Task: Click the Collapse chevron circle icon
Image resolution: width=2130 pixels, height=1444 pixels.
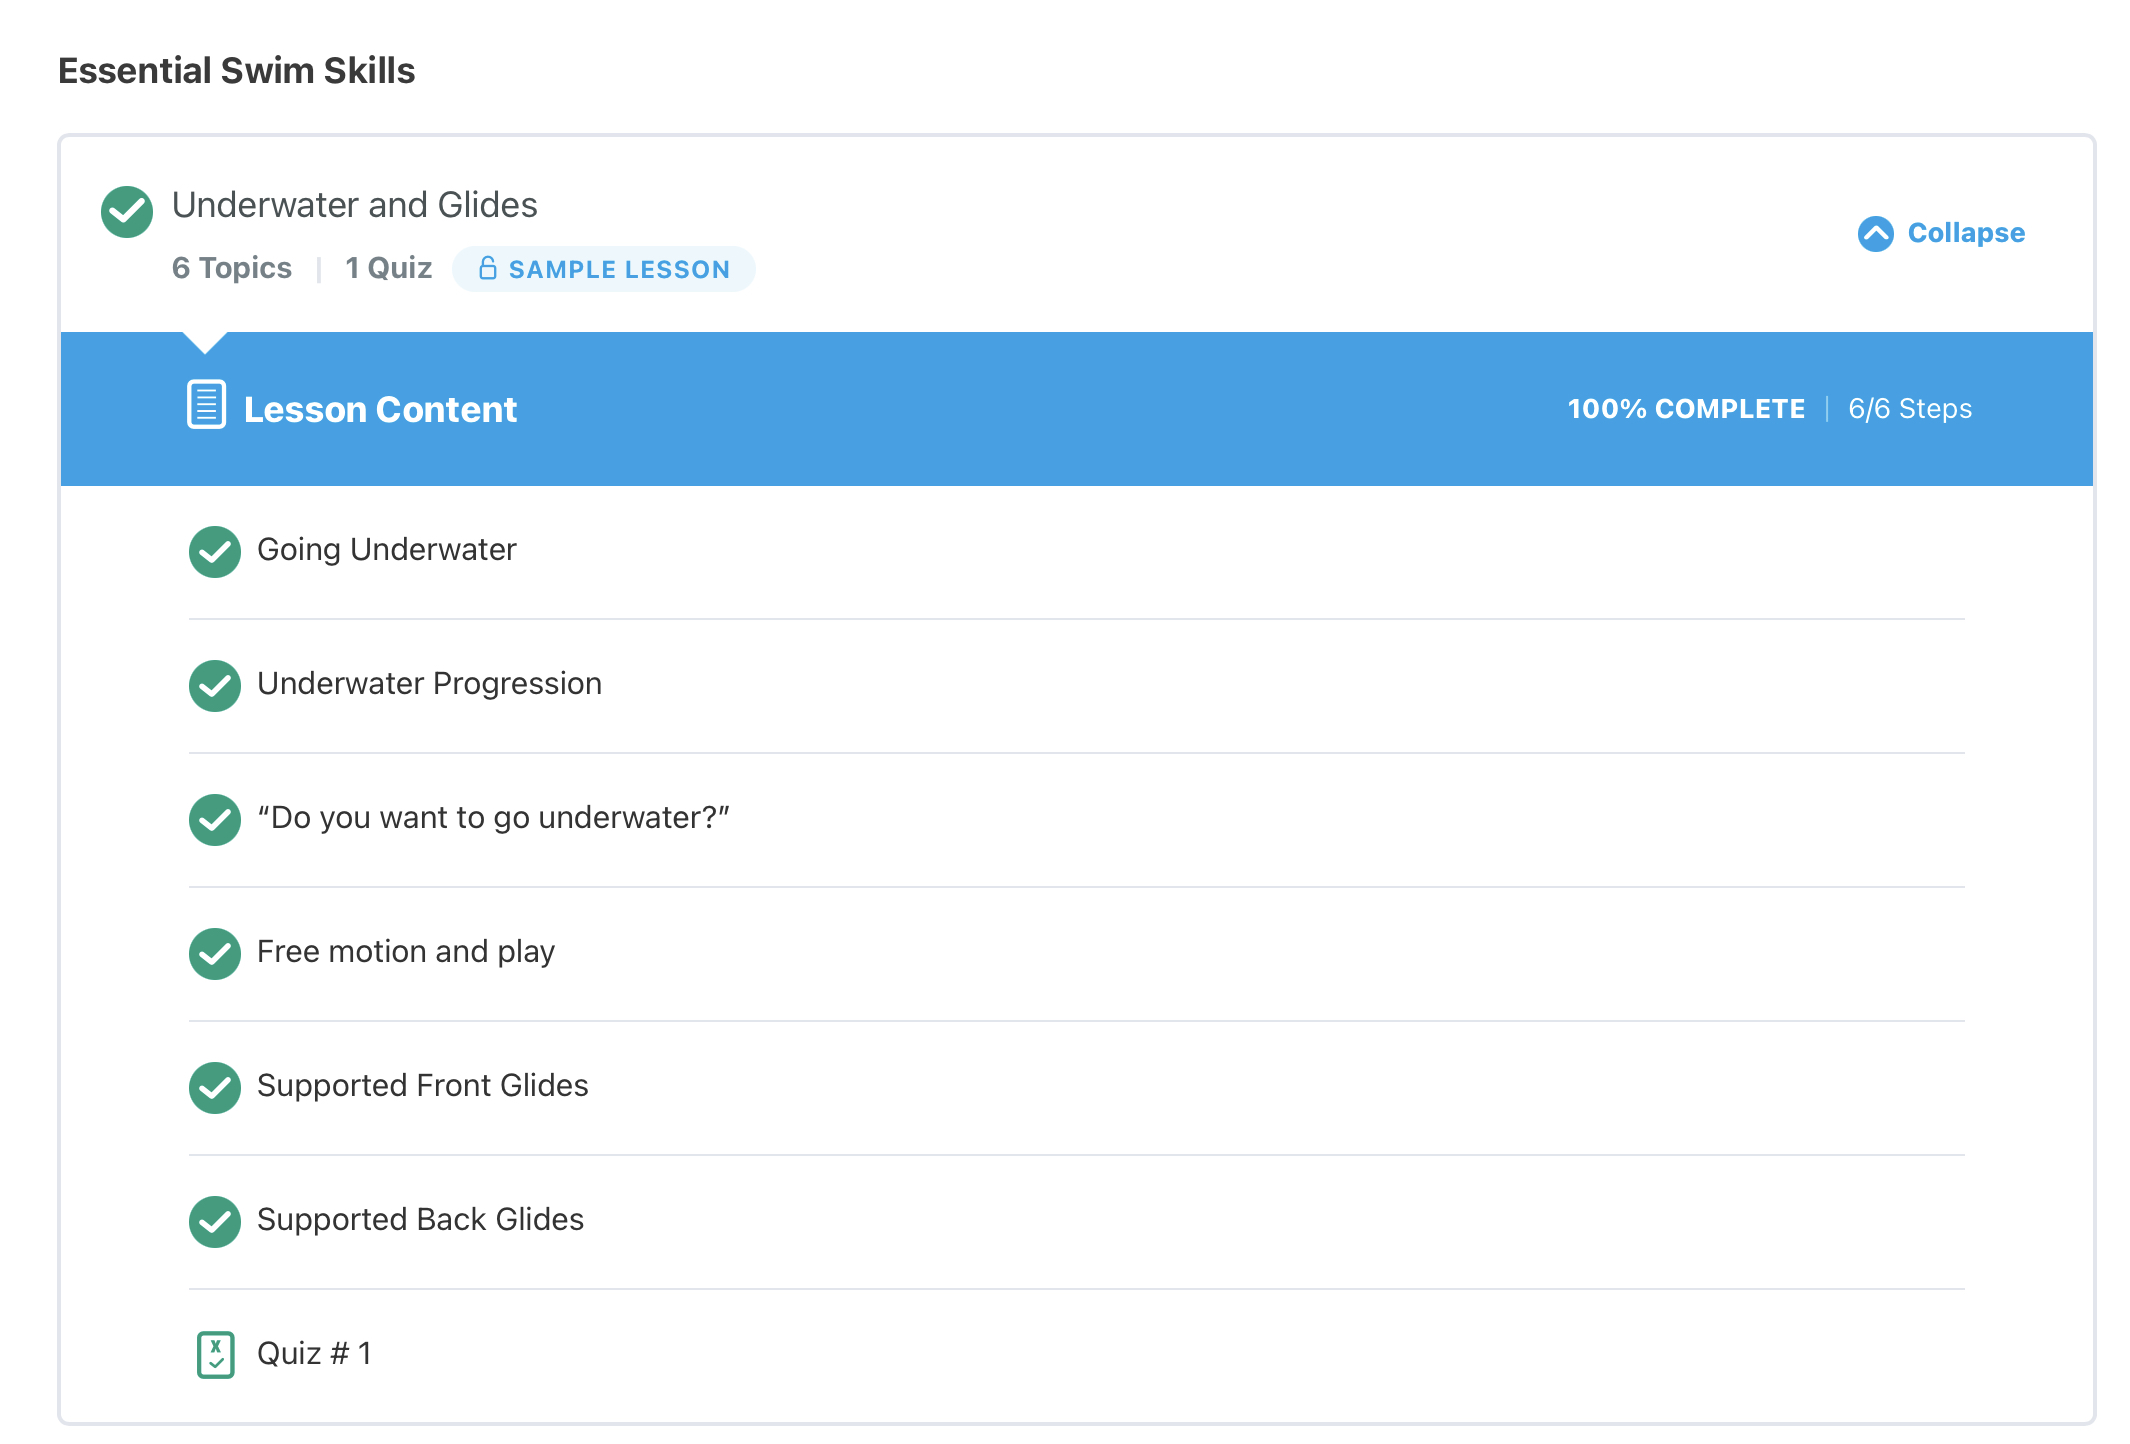Action: [x=1875, y=234]
